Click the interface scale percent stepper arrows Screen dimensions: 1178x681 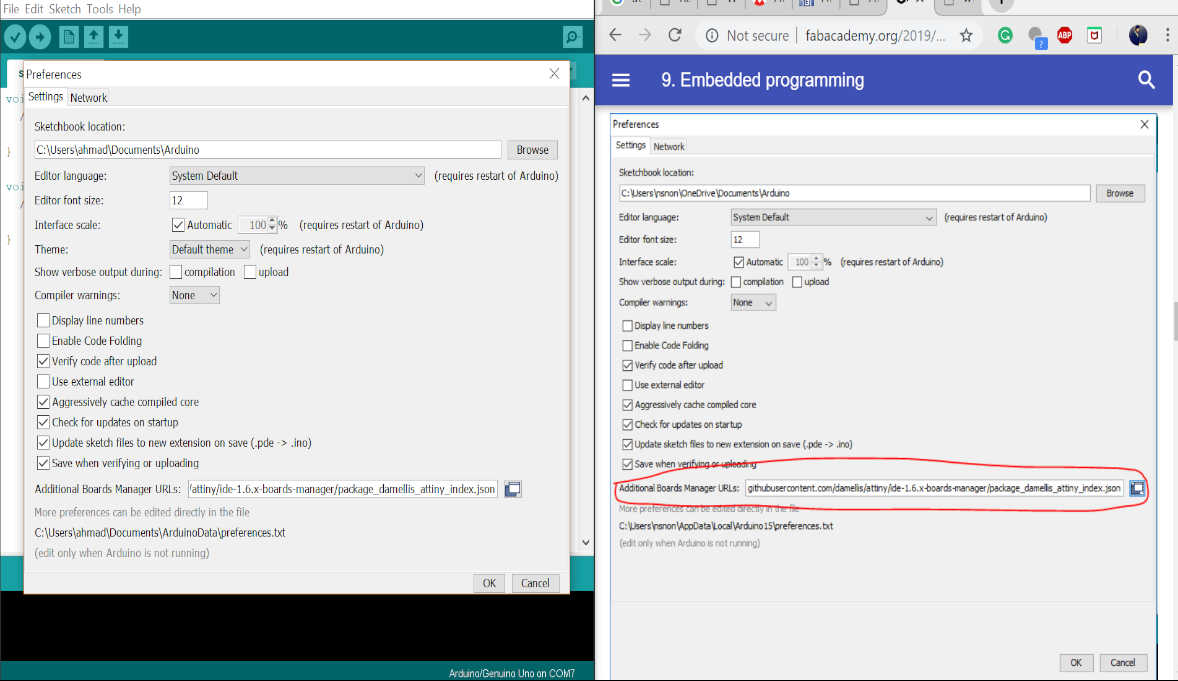click(272, 225)
